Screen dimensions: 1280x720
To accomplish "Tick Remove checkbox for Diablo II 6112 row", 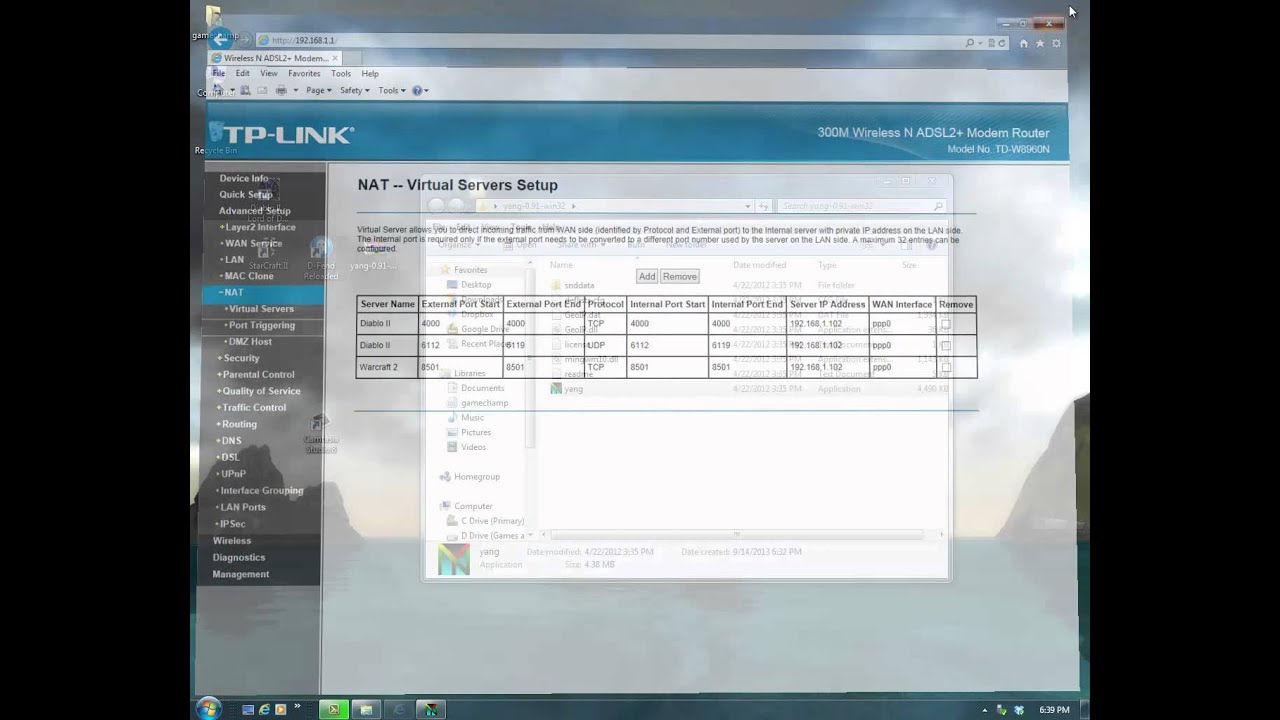I will 945,345.
